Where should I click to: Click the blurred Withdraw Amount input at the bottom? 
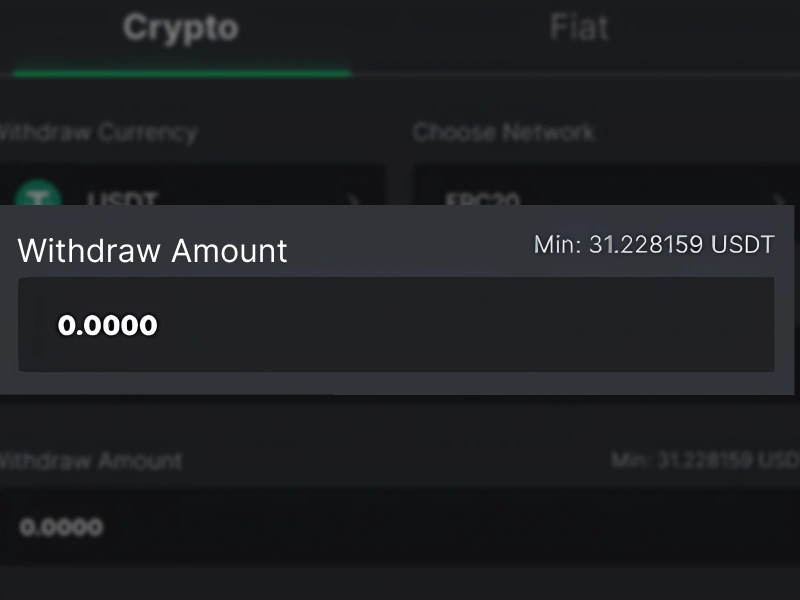point(400,526)
